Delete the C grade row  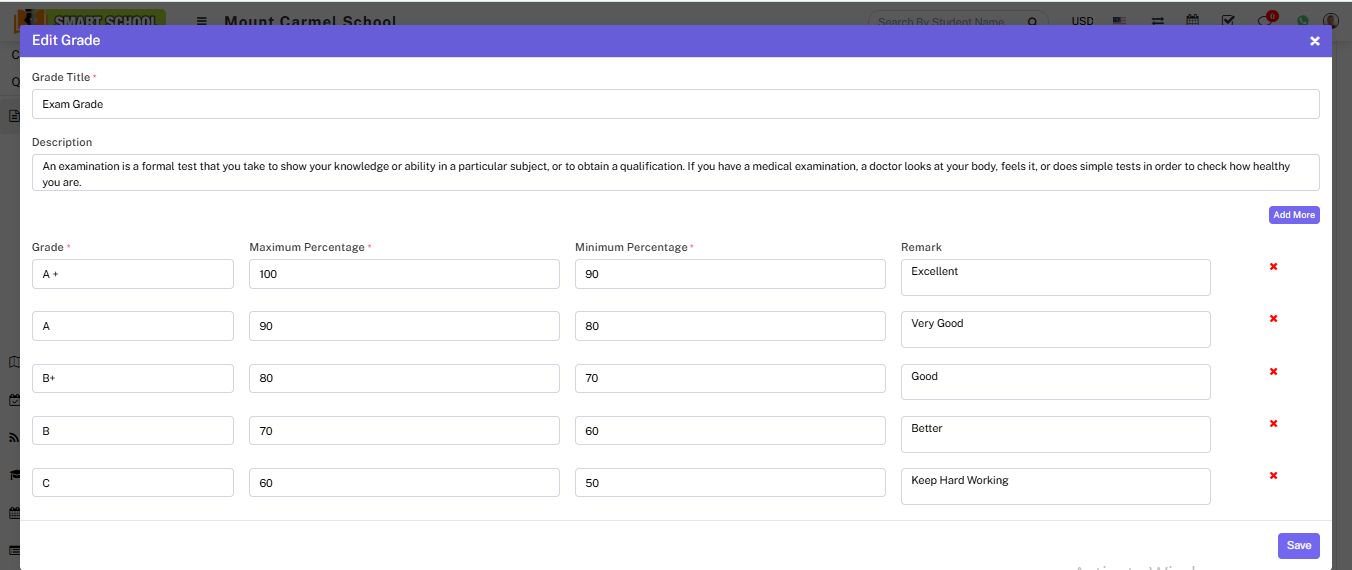pos(1273,476)
